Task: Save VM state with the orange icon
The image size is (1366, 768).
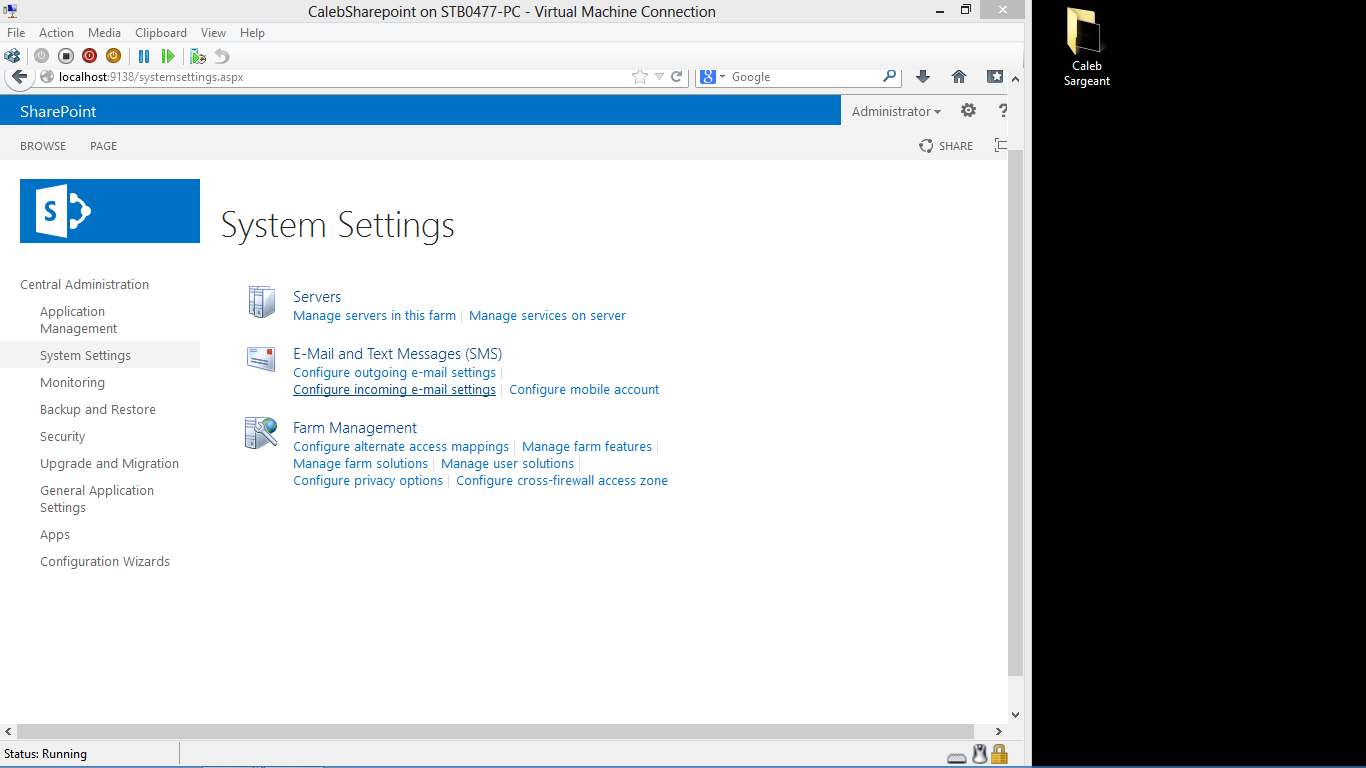Action: pyautogui.click(x=113, y=56)
